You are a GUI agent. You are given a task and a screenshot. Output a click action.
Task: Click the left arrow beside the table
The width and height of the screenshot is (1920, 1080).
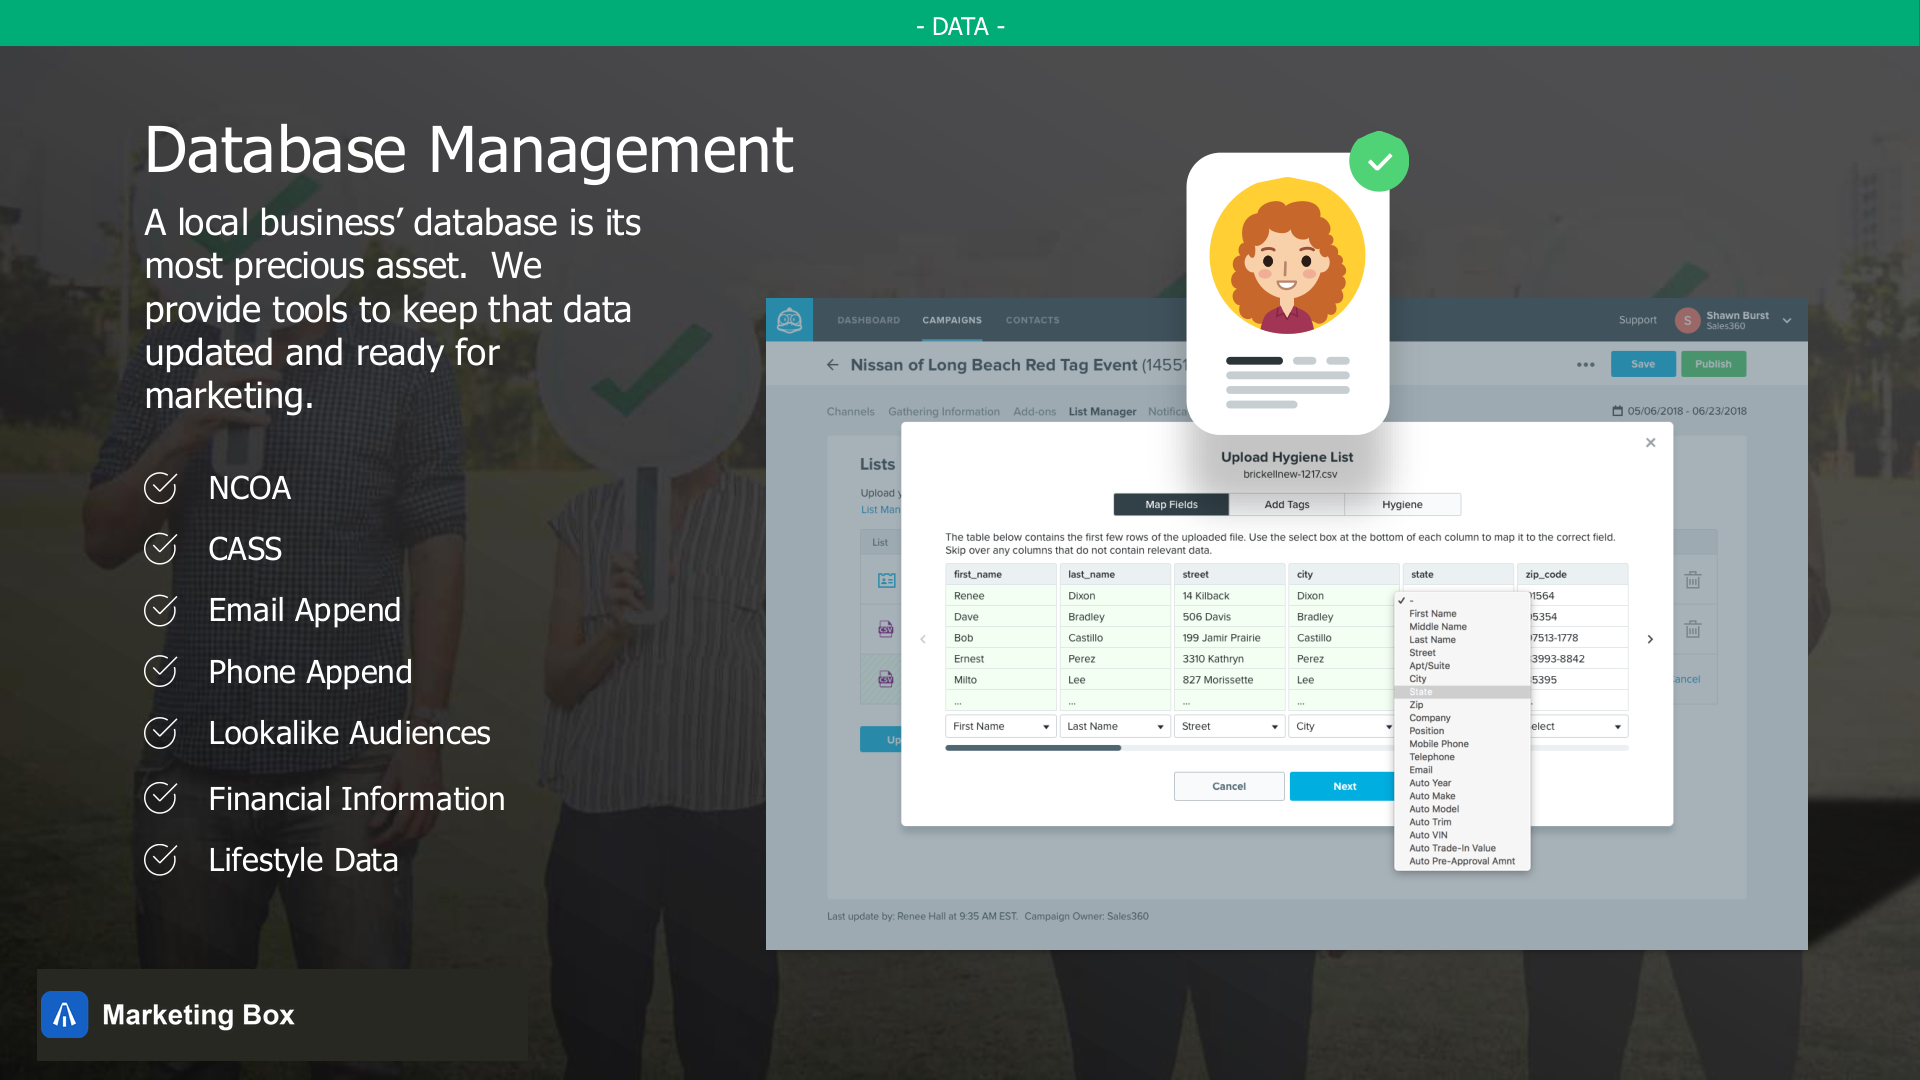923,639
